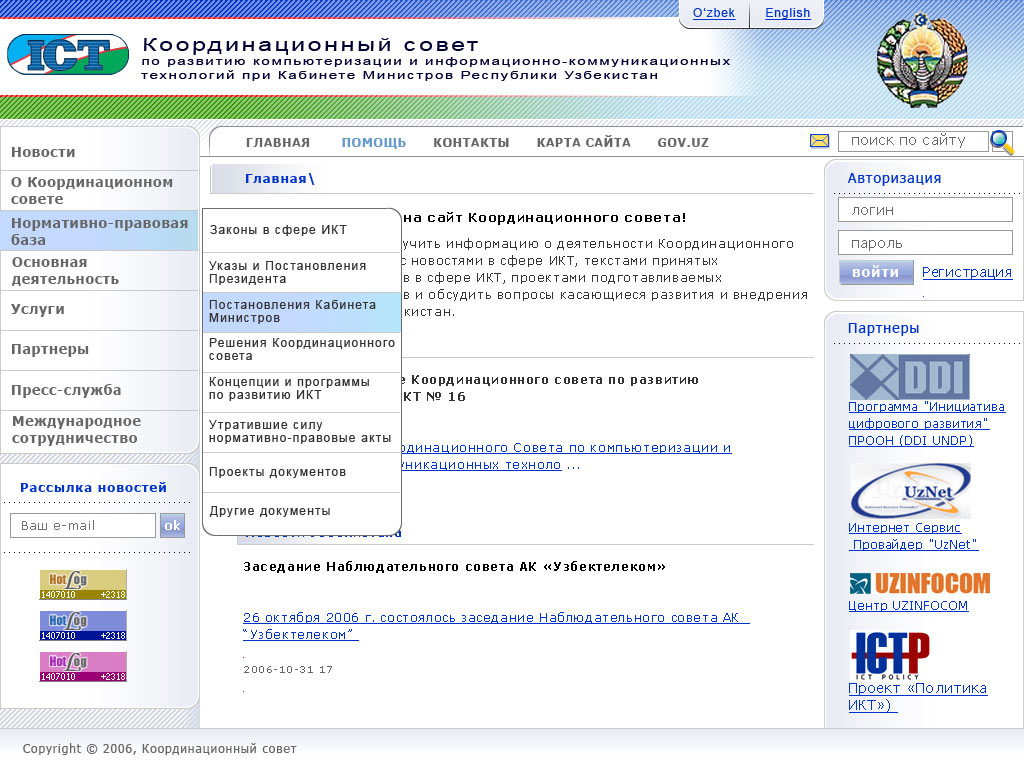This screenshot has height=768, width=1024.
Task: Click the magnifying glass search icon
Action: 1001,142
